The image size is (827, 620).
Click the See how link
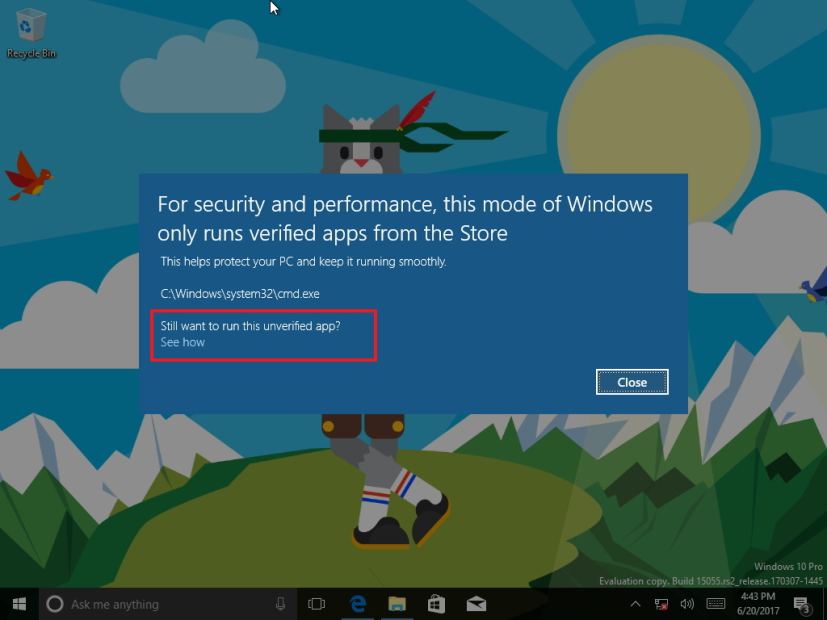[x=182, y=342]
